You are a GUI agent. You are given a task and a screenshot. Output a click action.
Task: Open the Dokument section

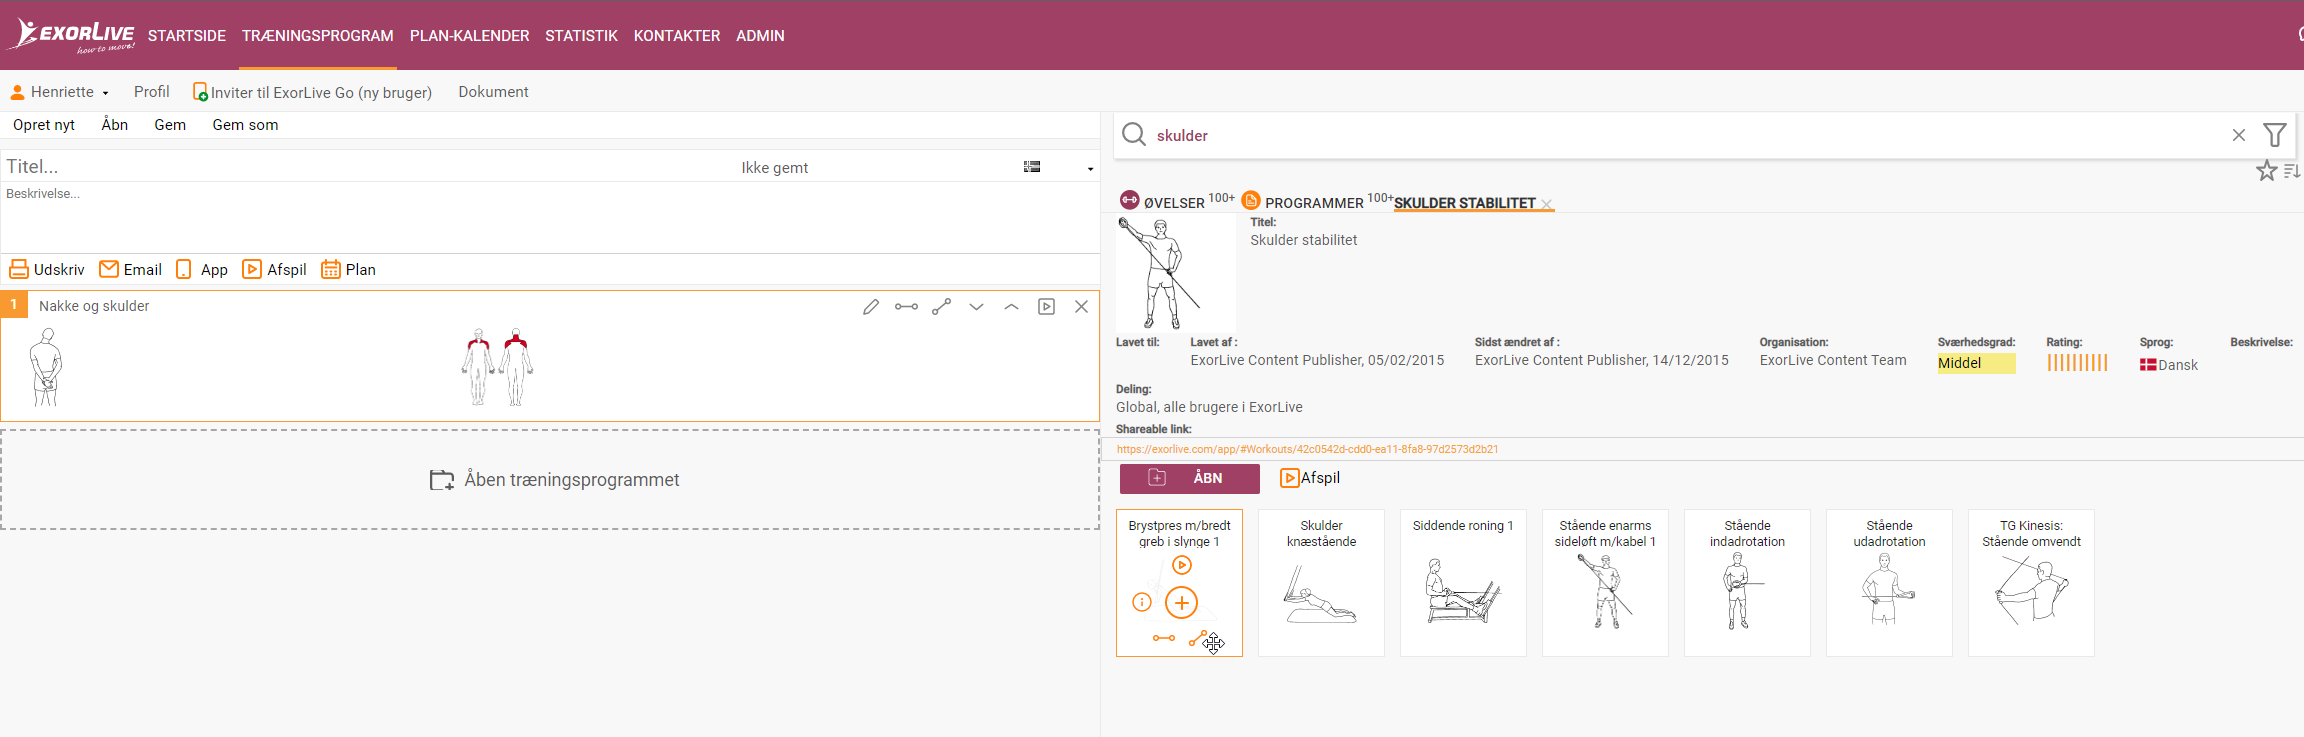493,92
